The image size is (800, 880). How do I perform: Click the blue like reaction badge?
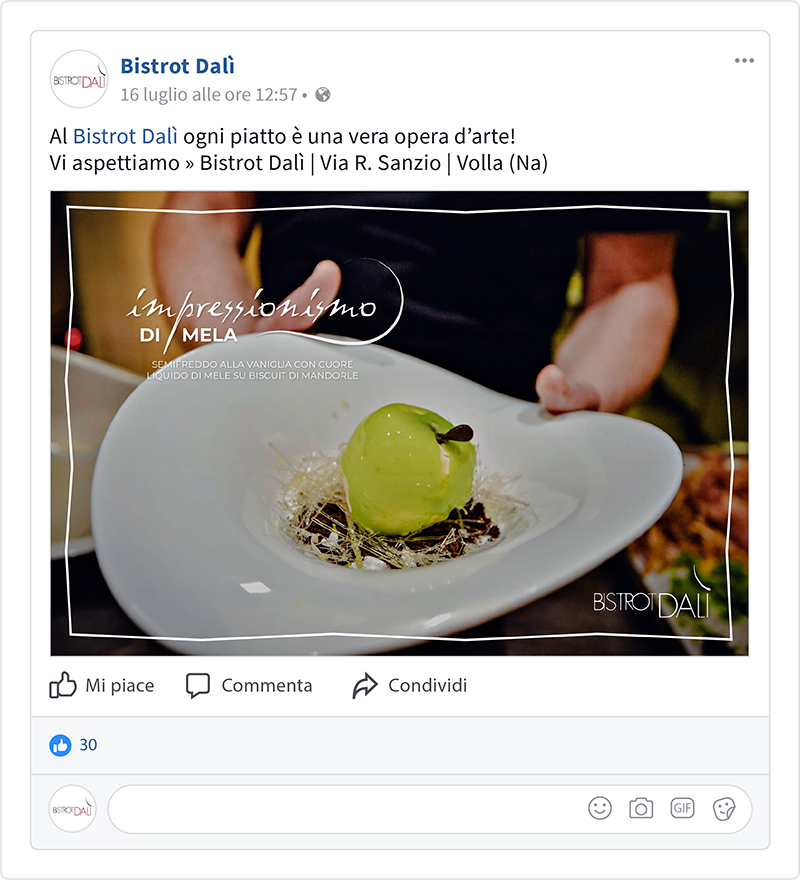60,745
